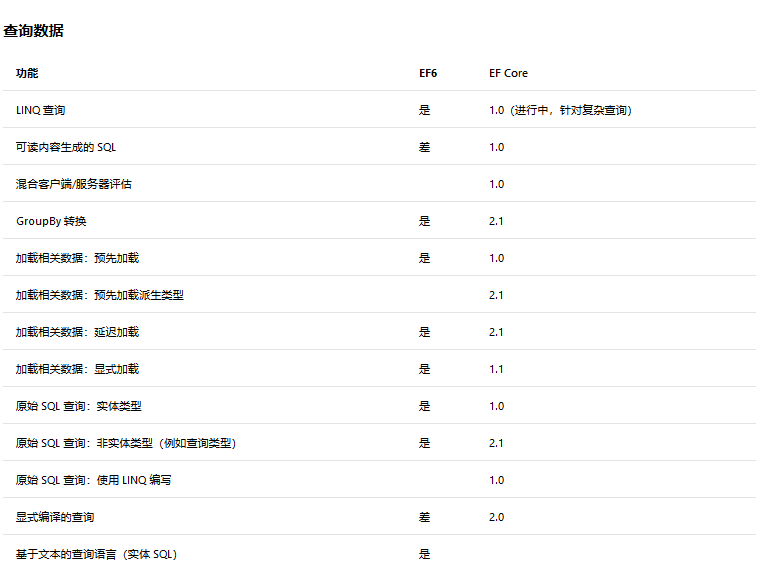Screen dimensions: 766x574
Task: Click the 加载相关数据：显式加载 row label
Action: point(77,369)
